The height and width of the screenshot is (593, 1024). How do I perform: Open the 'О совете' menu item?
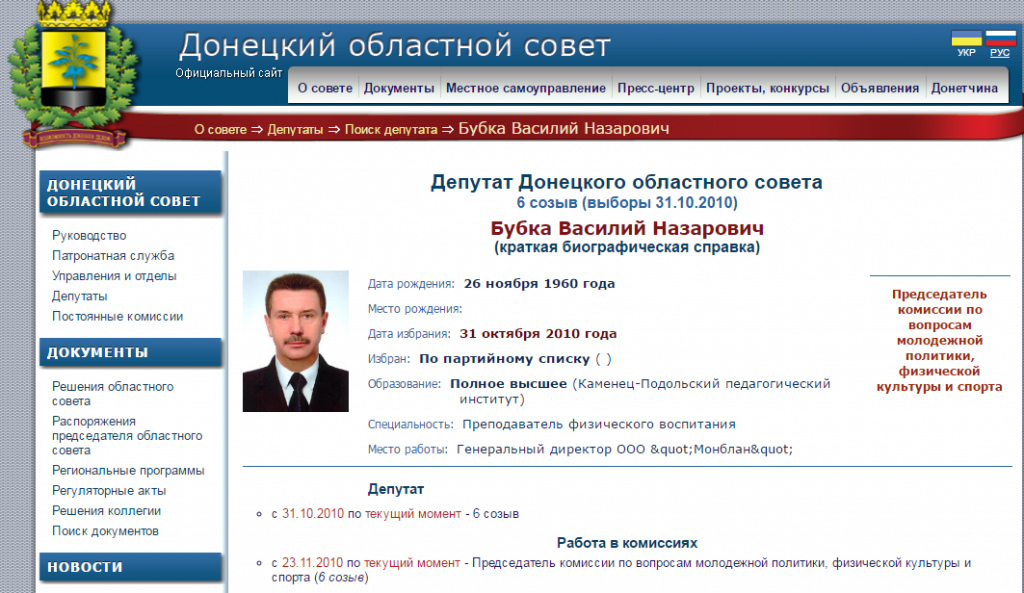pos(325,88)
